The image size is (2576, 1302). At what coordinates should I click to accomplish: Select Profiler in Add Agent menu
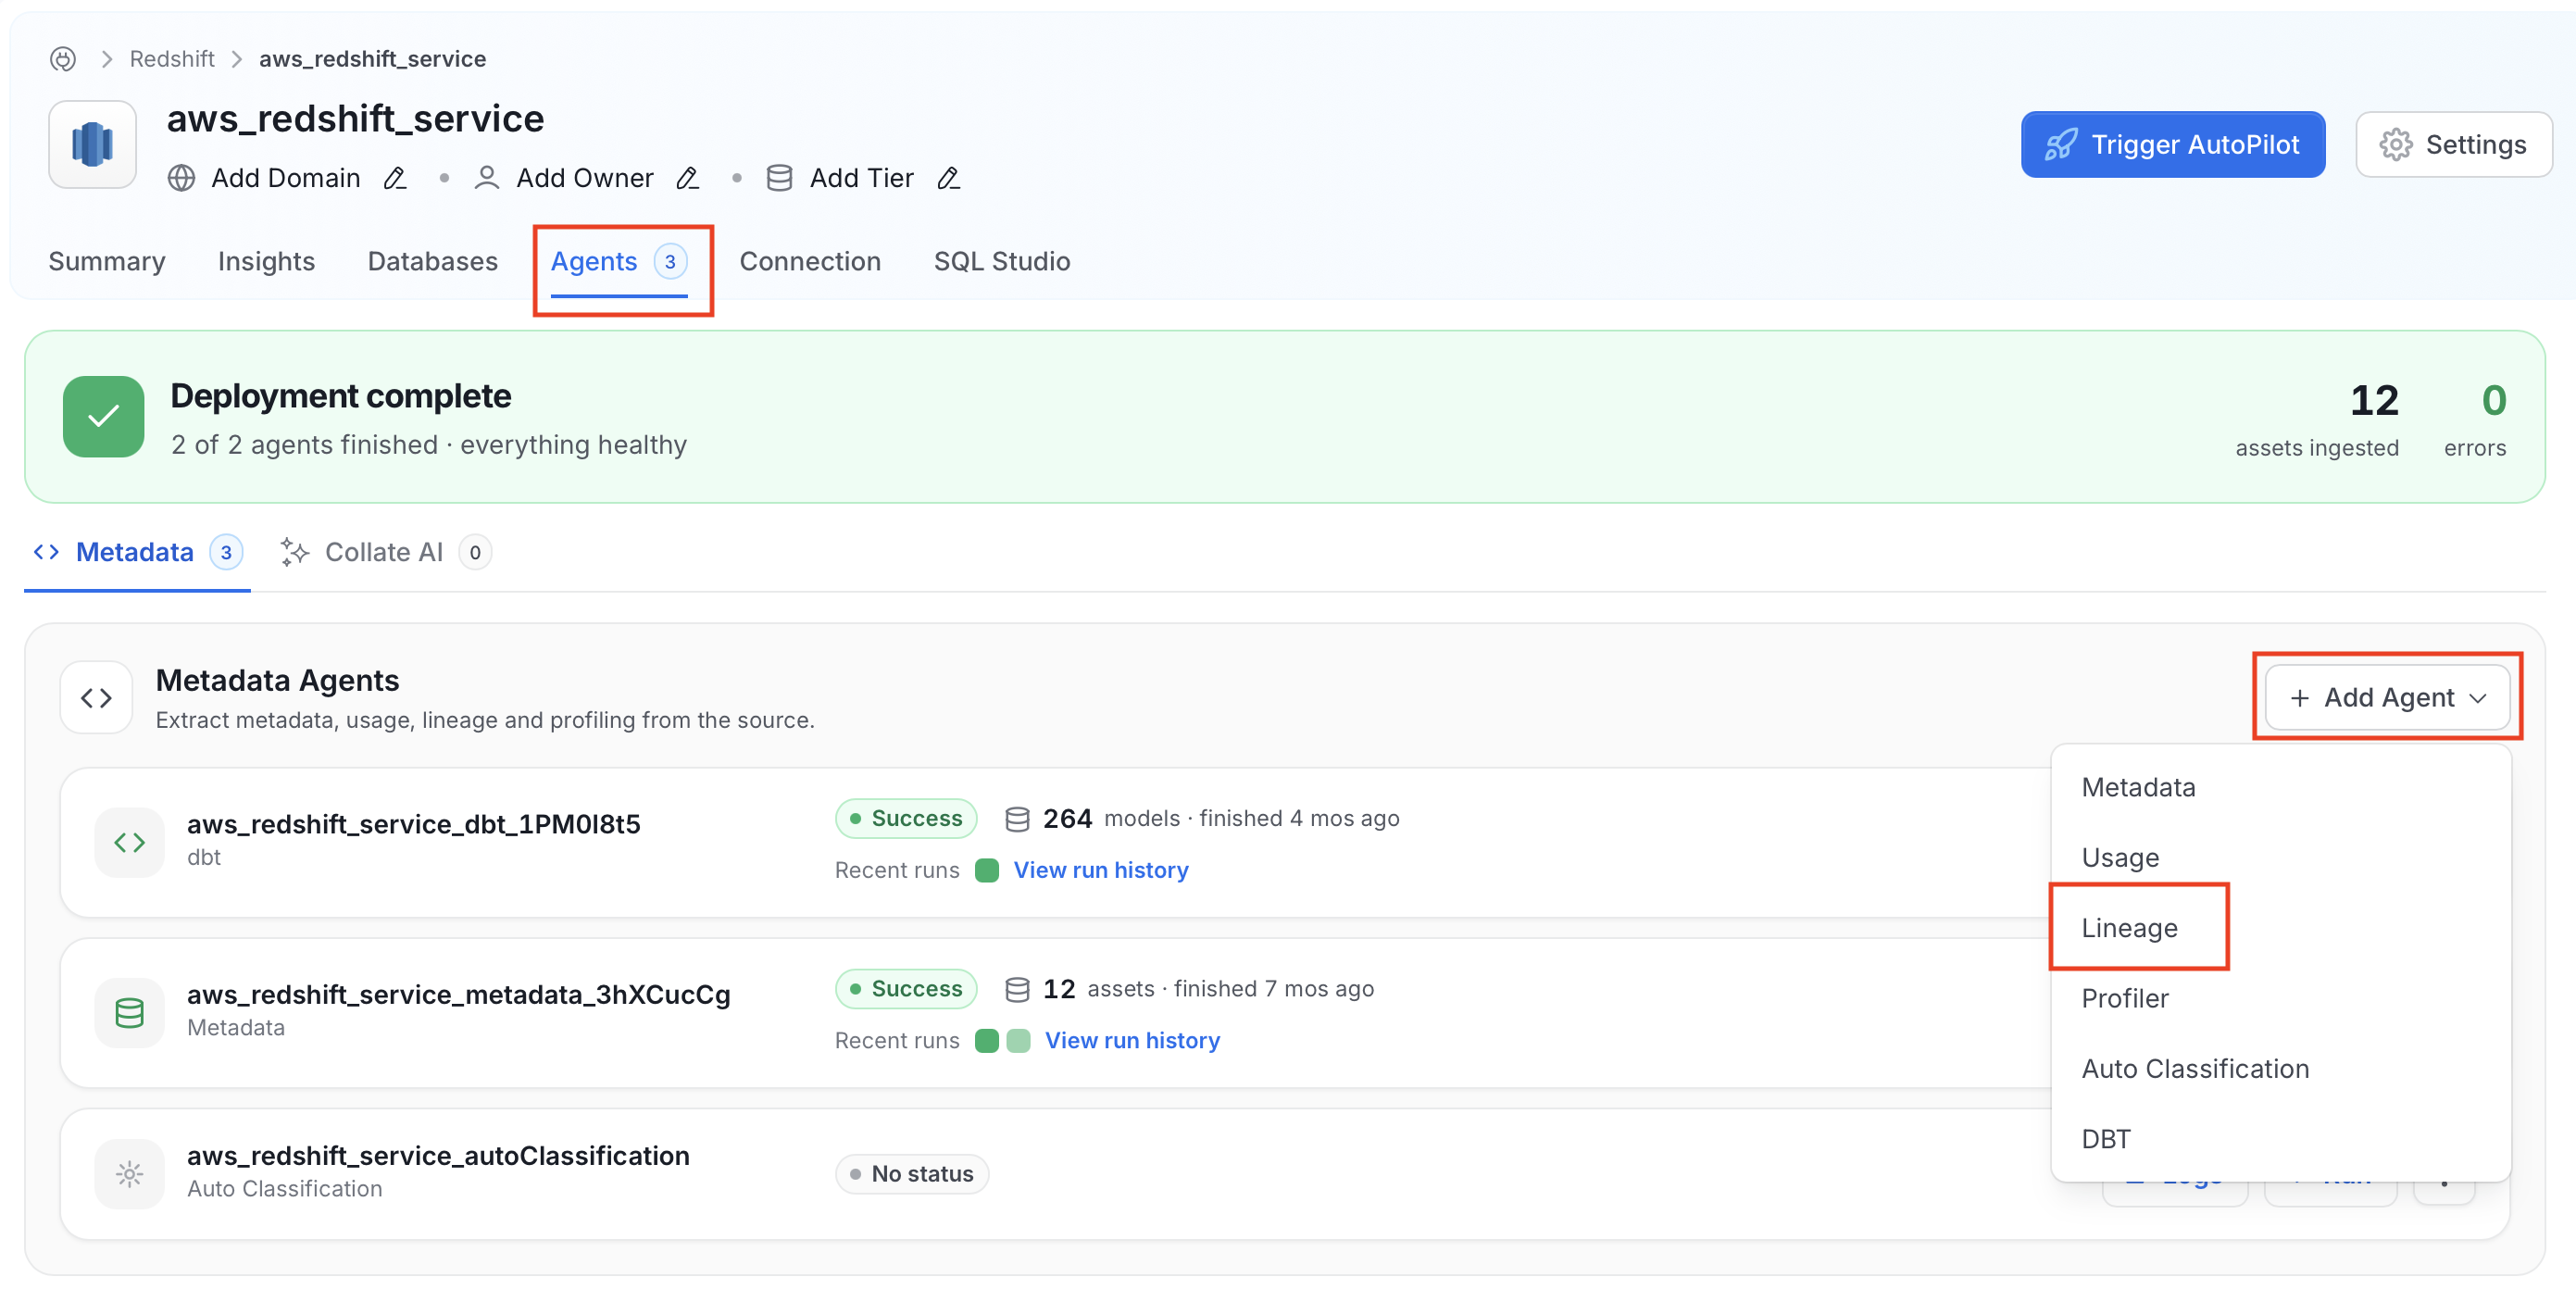[x=2279, y=998]
